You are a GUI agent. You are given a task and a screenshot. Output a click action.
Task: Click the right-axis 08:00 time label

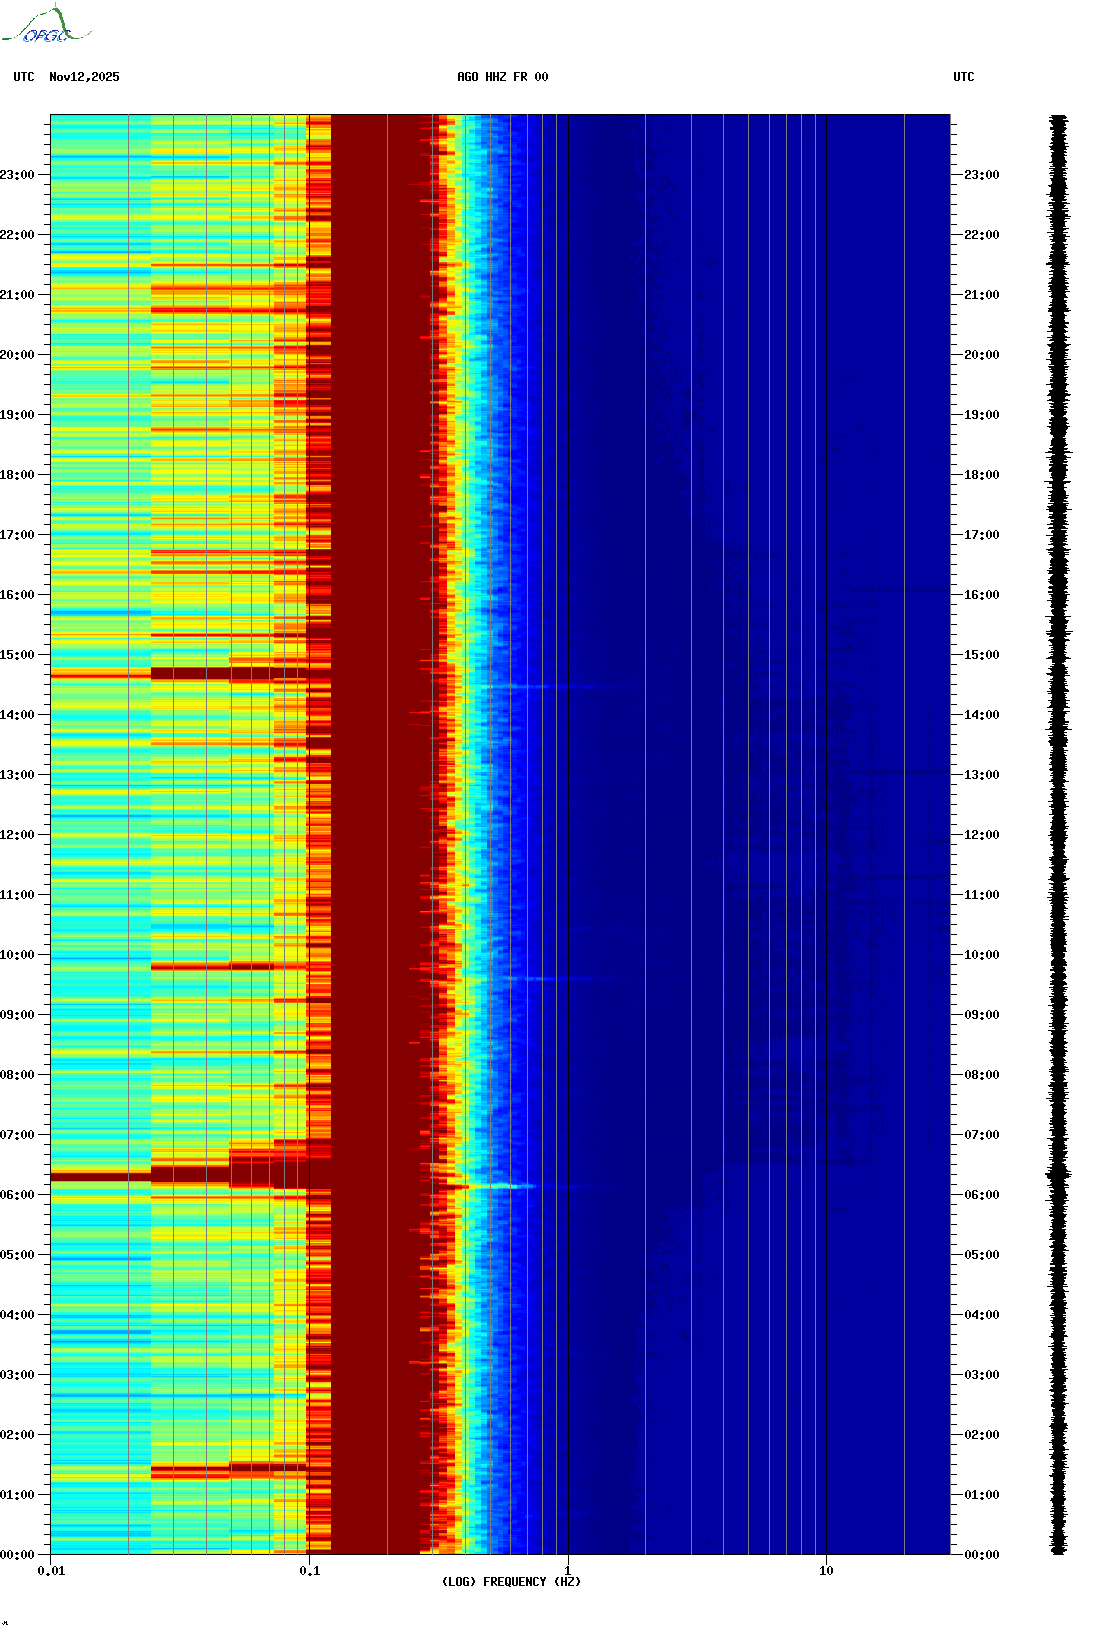click(x=982, y=1075)
